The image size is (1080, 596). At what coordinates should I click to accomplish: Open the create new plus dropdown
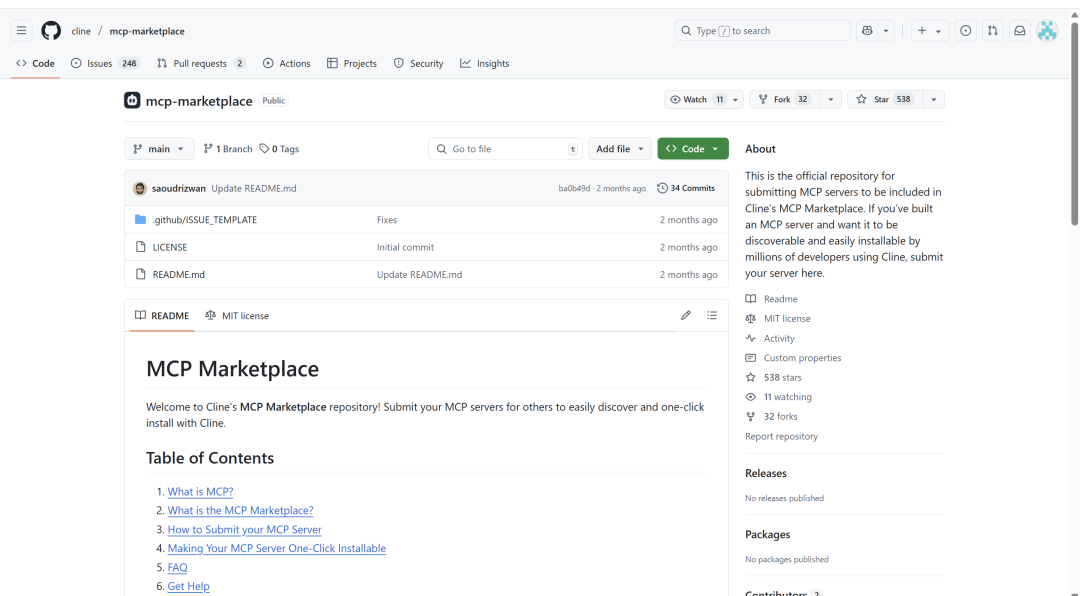(x=930, y=30)
